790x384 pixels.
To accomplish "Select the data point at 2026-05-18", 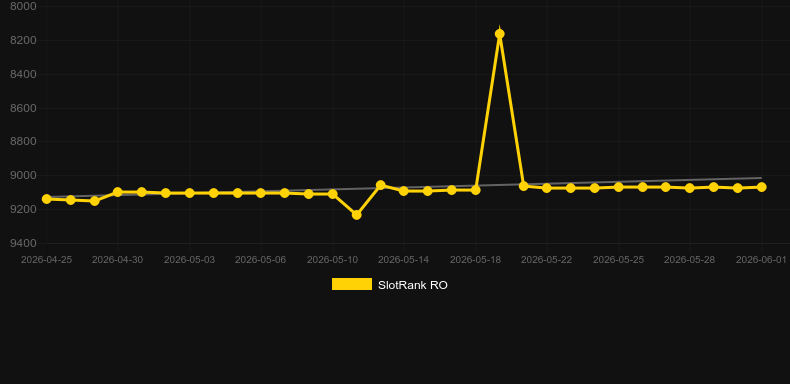I will [x=476, y=190].
